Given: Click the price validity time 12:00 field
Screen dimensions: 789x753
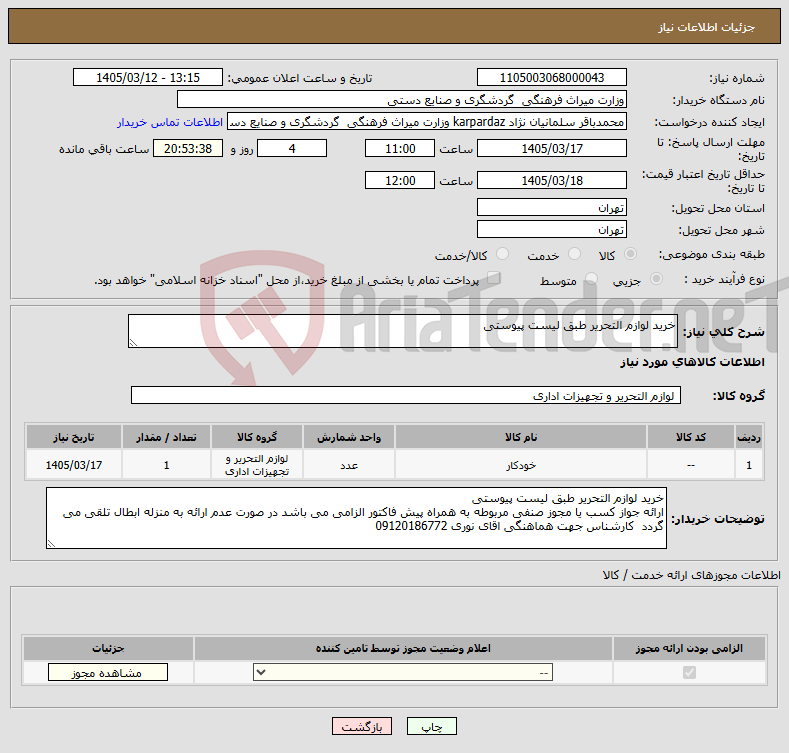Looking at the screenshot, I should point(400,180).
